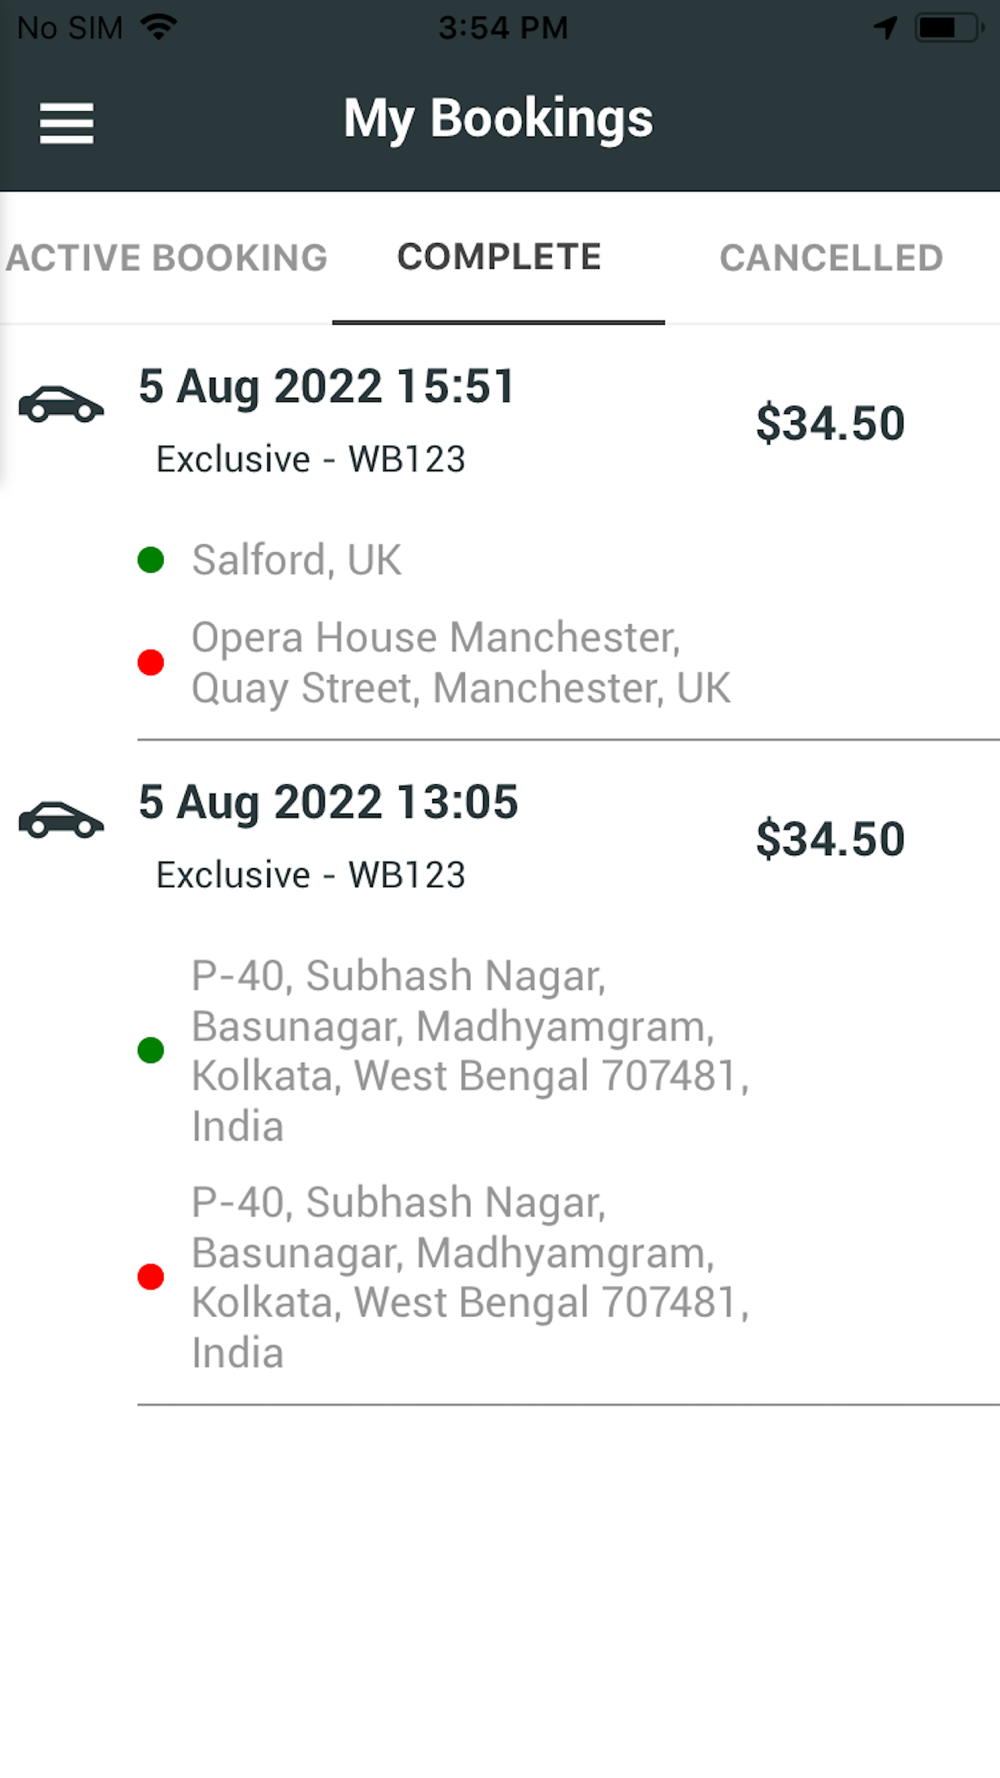The height and width of the screenshot is (1778, 1000).
Task: Tap Wi-Fi icon in status bar
Action: pyautogui.click(x=159, y=27)
